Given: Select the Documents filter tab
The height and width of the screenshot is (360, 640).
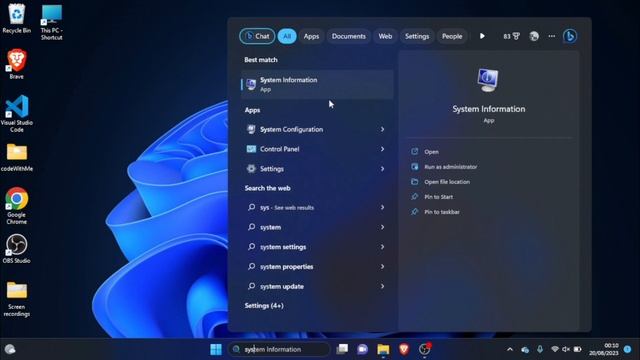Looking at the screenshot, I should (349, 36).
